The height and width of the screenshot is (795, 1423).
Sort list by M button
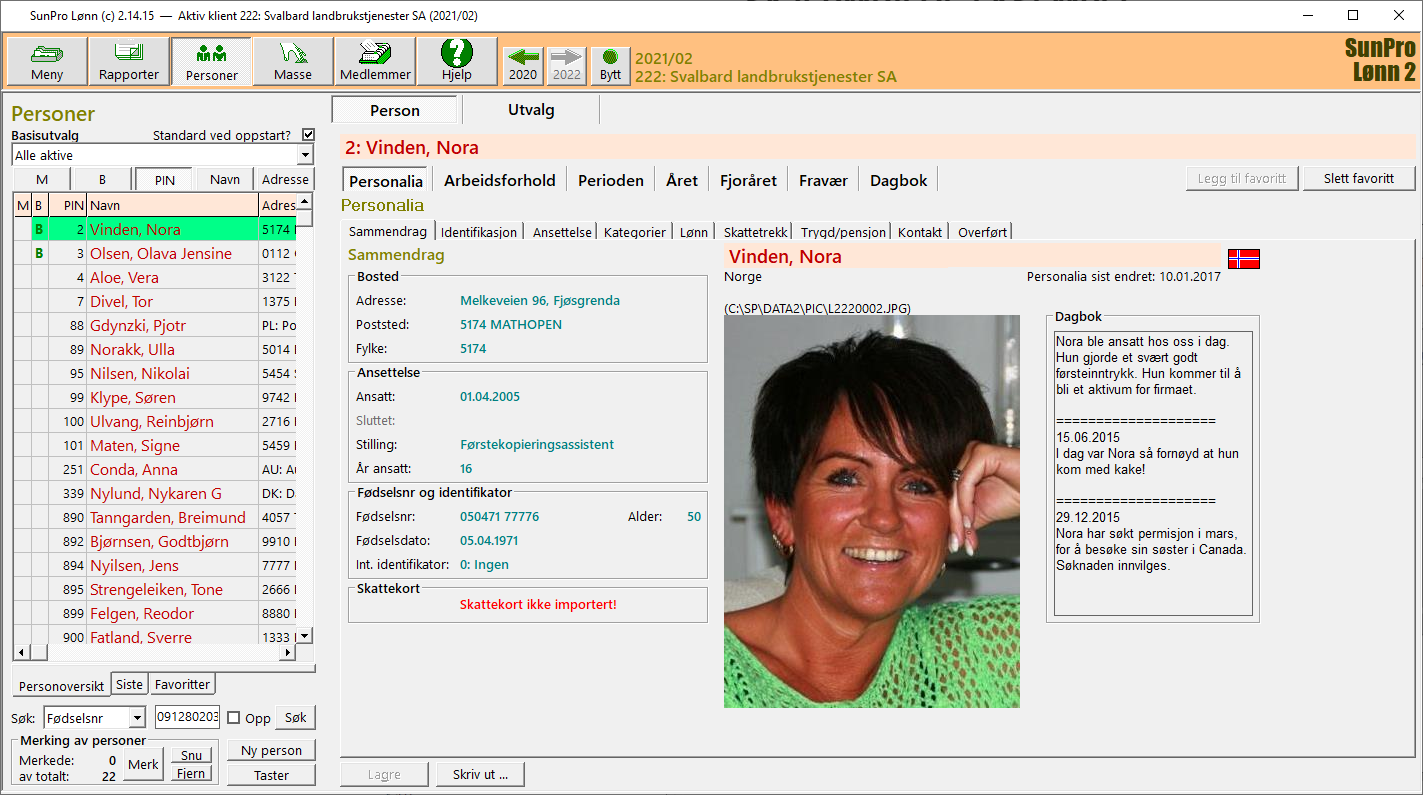coord(42,179)
